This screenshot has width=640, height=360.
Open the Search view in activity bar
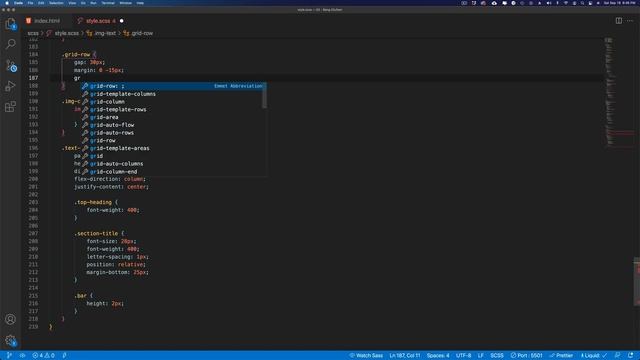(11, 44)
